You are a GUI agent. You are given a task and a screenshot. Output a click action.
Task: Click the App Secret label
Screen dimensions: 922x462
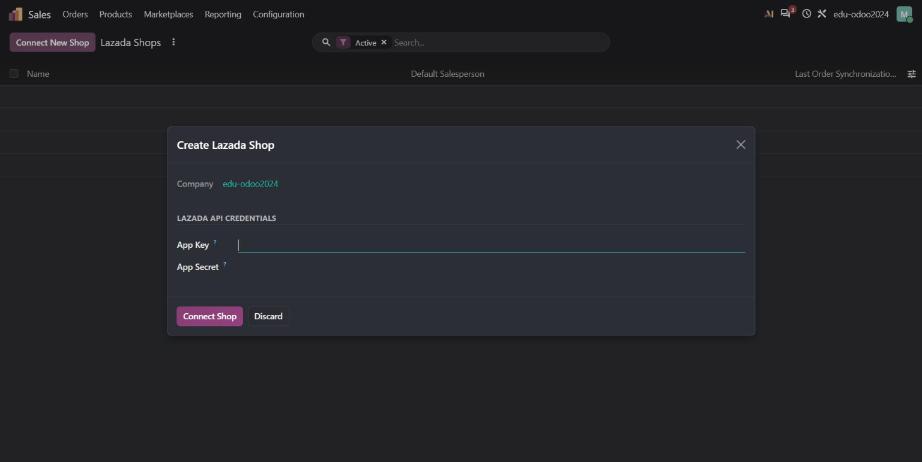[198, 267]
